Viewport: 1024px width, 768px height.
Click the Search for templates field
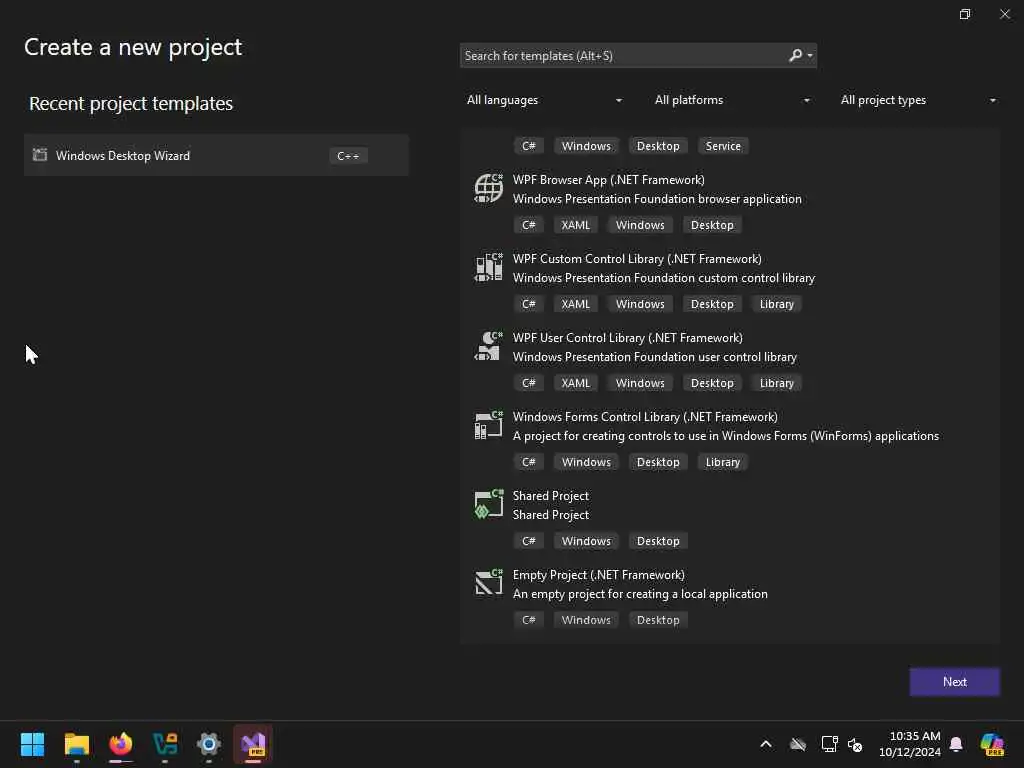point(638,56)
